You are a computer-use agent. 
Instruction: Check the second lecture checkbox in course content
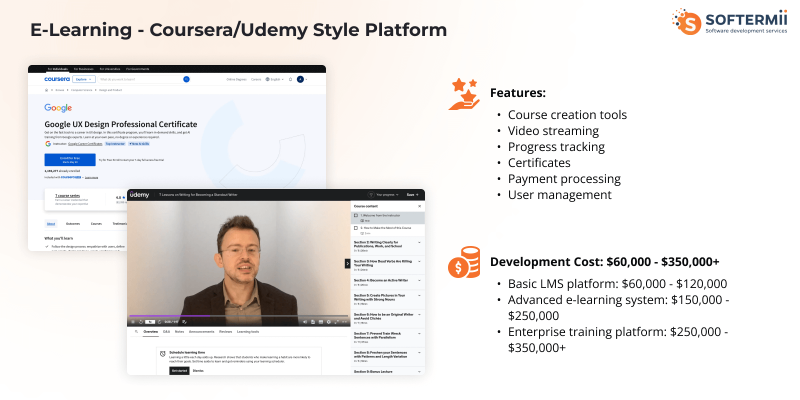pos(355,228)
